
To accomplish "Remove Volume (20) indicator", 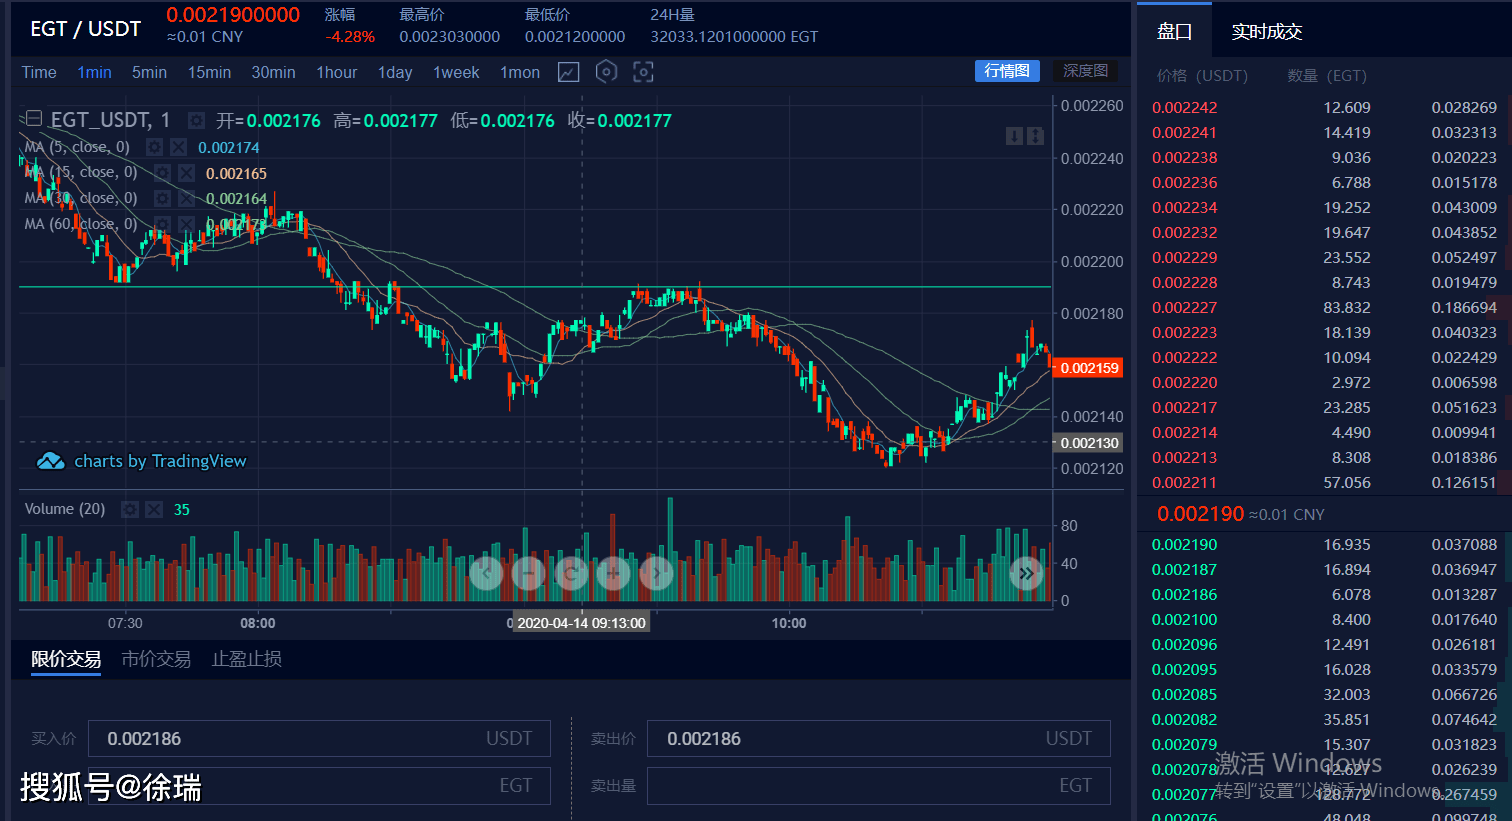I will tap(154, 509).
